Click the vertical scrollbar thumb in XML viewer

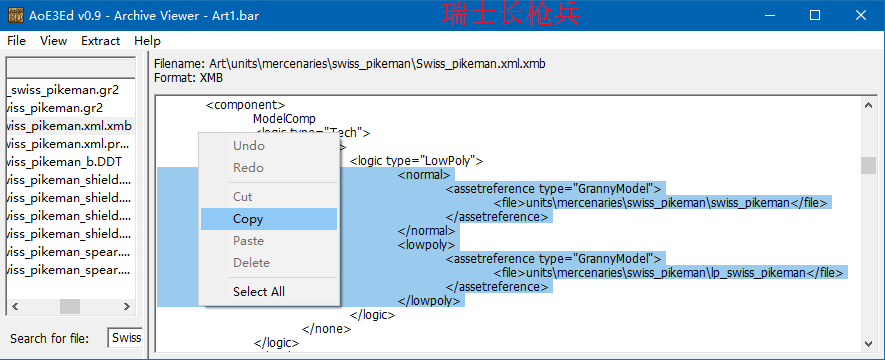click(x=868, y=165)
